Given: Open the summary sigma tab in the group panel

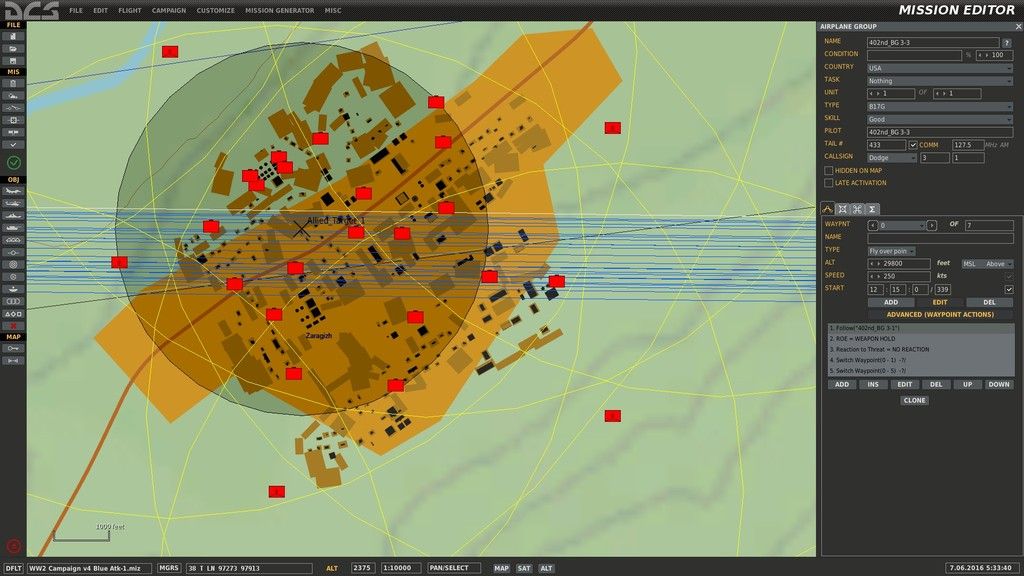Looking at the screenshot, I should (872, 208).
